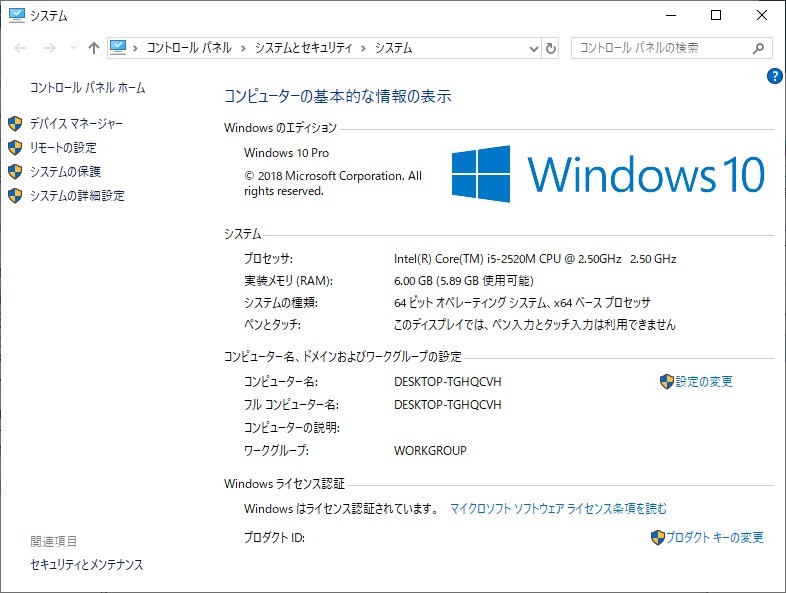Click the computer icon in address bar
Image resolution: width=786 pixels, height=593 pixels.
(118, 48)
